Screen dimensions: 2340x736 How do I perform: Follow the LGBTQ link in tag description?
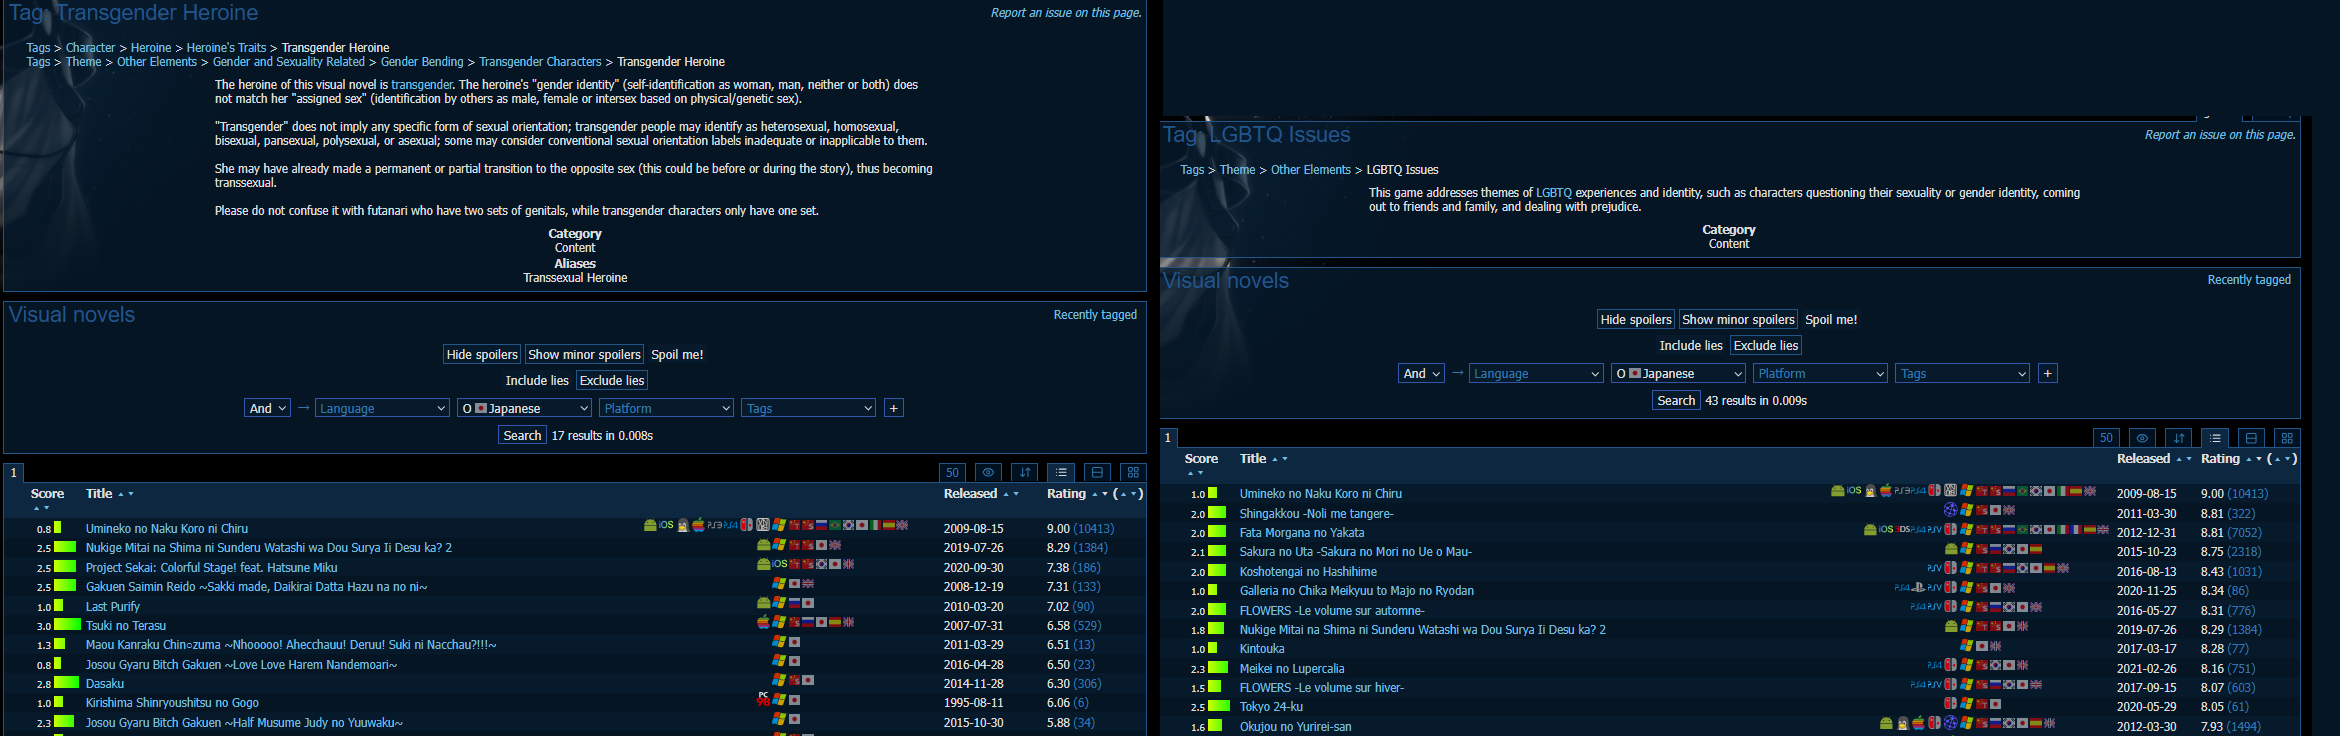[x=1554, y=193]
